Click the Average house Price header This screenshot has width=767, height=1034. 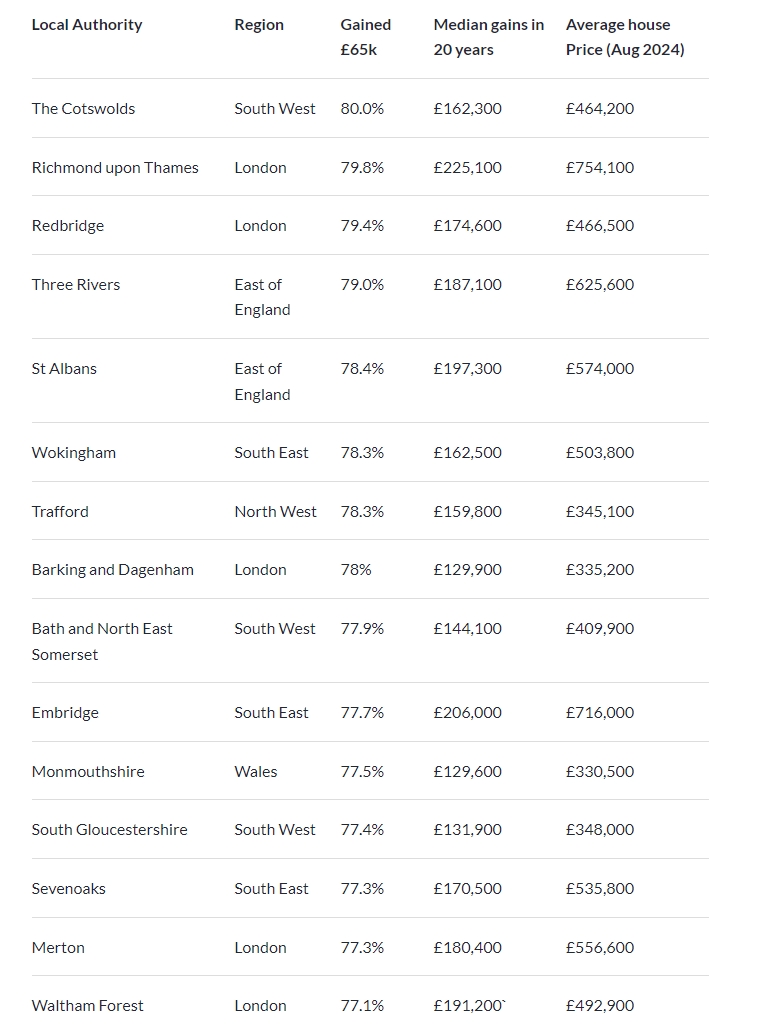(x=625, y=37)
